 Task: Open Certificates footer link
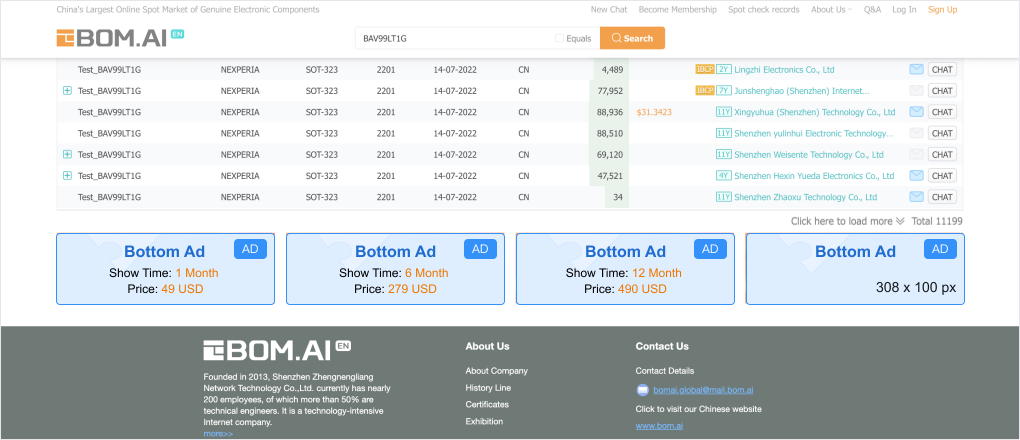(487, 404)
